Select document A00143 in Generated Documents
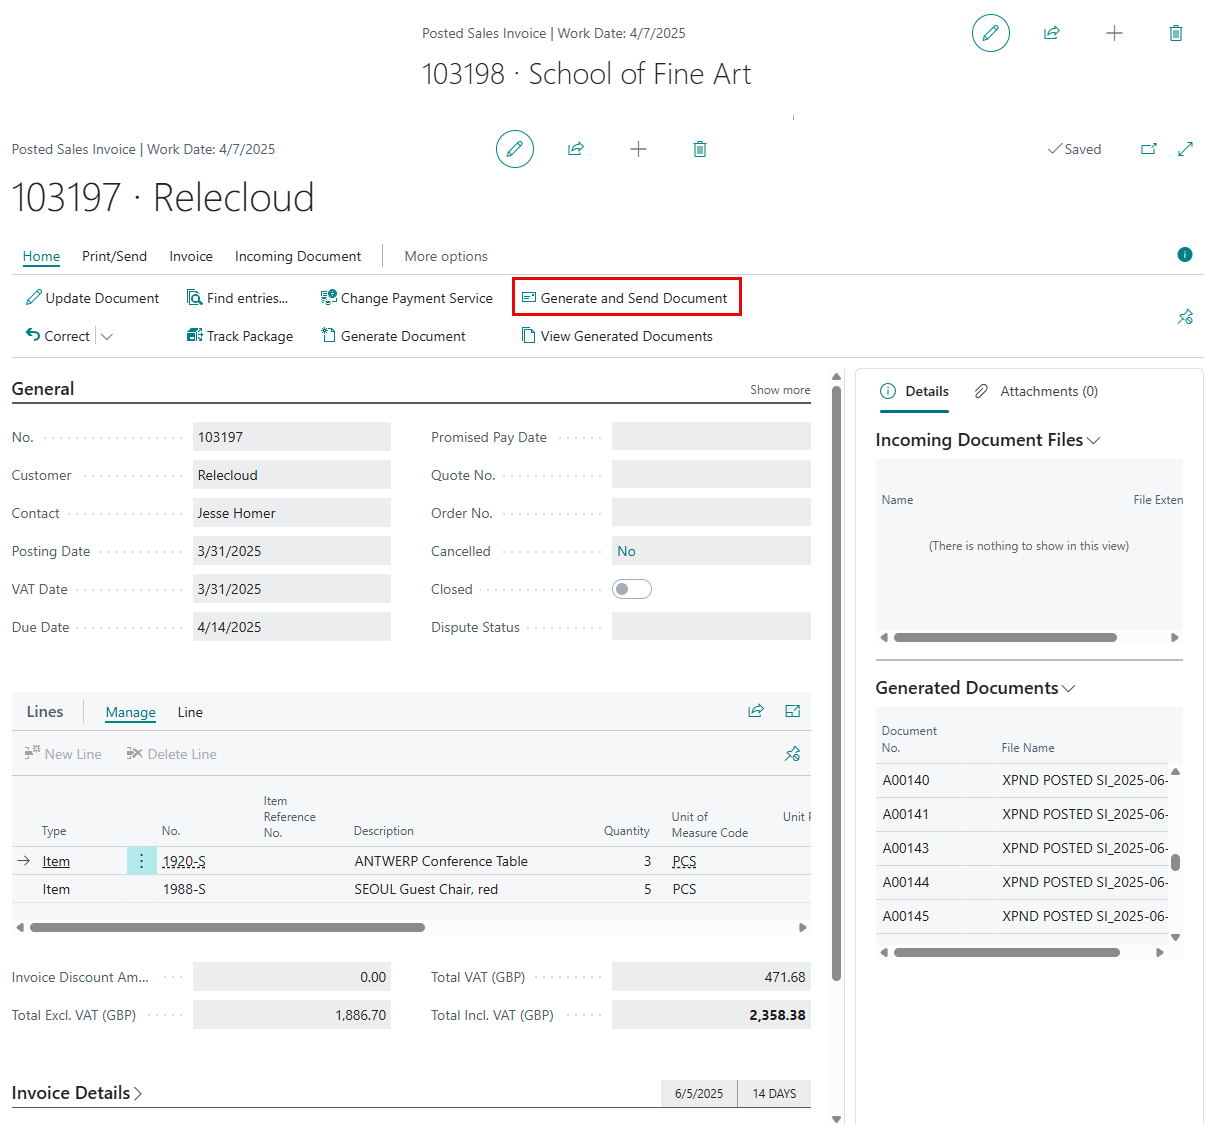Viewport: 1212px width, 1124px height. 906,848
